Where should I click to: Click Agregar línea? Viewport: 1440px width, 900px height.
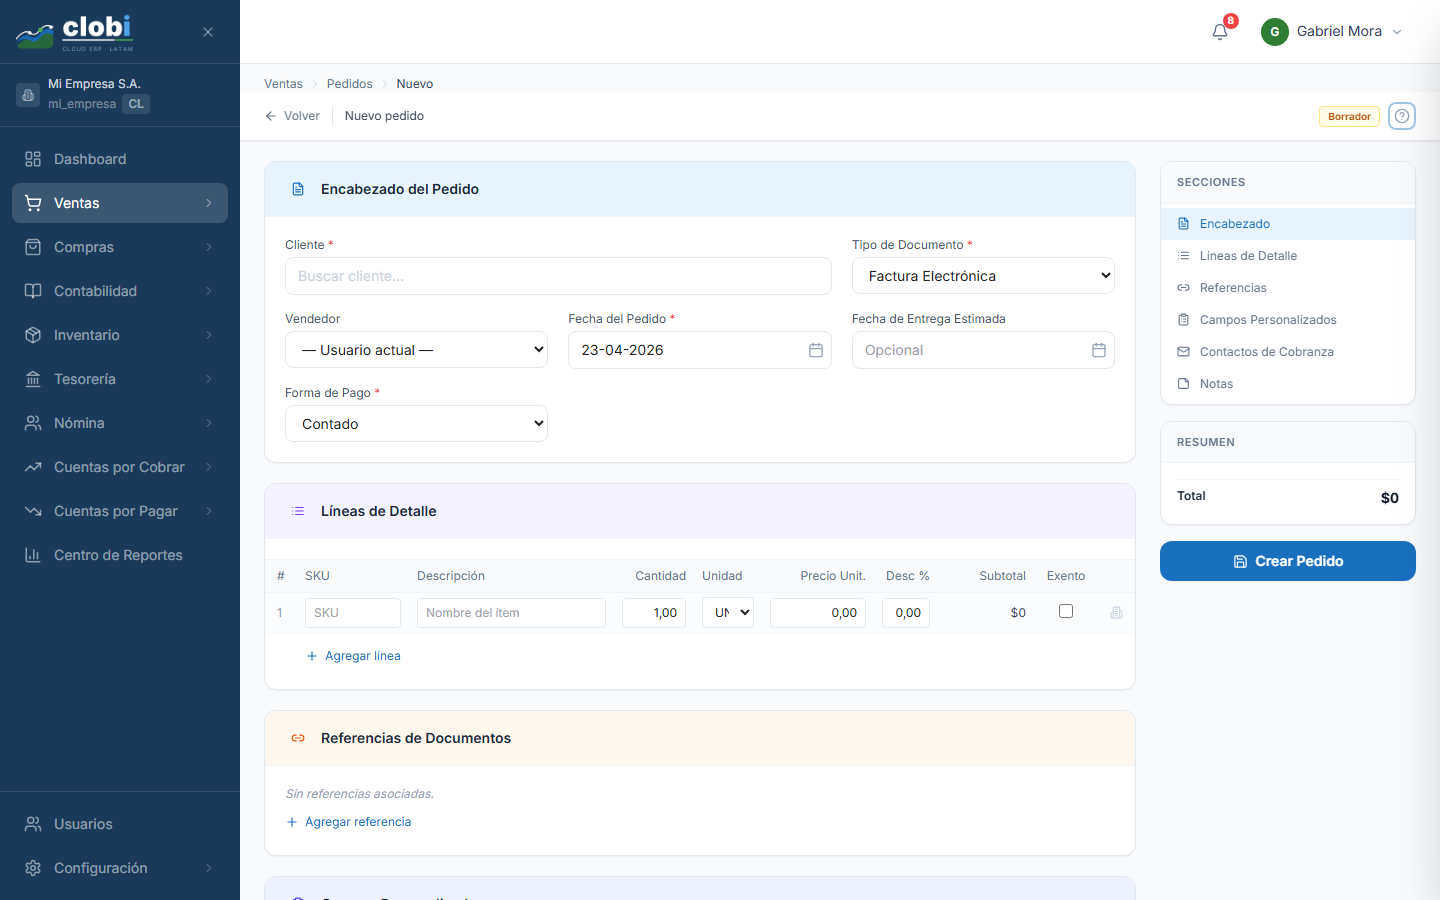point(353,656)
